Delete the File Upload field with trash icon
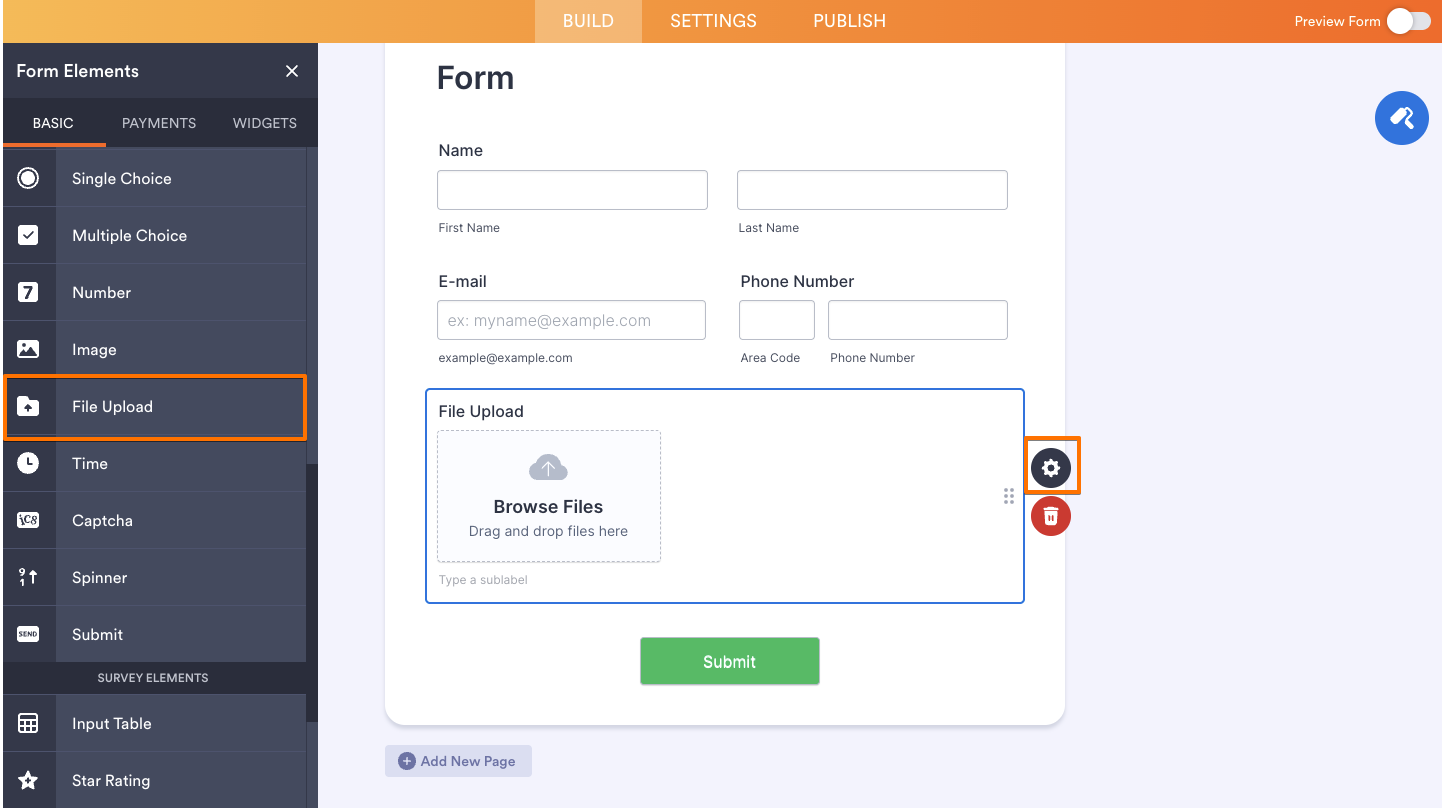Screen dimensions: 1442x808 (1051, 516)
